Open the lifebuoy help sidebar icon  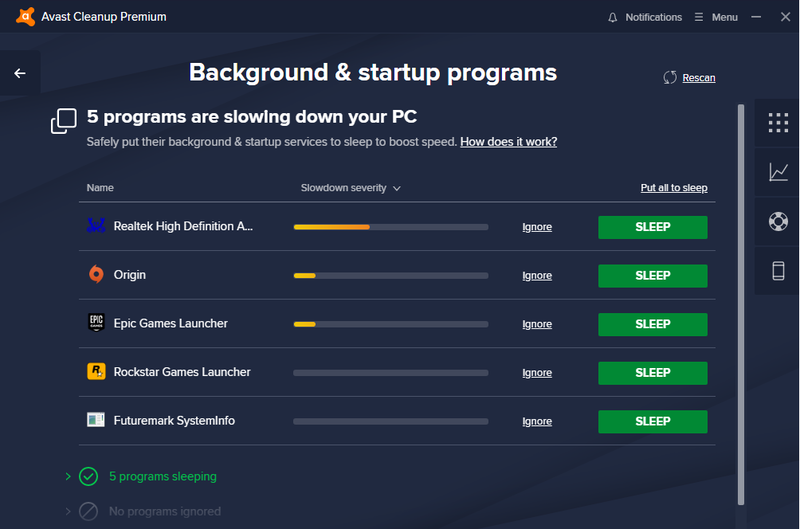(778, 221)
